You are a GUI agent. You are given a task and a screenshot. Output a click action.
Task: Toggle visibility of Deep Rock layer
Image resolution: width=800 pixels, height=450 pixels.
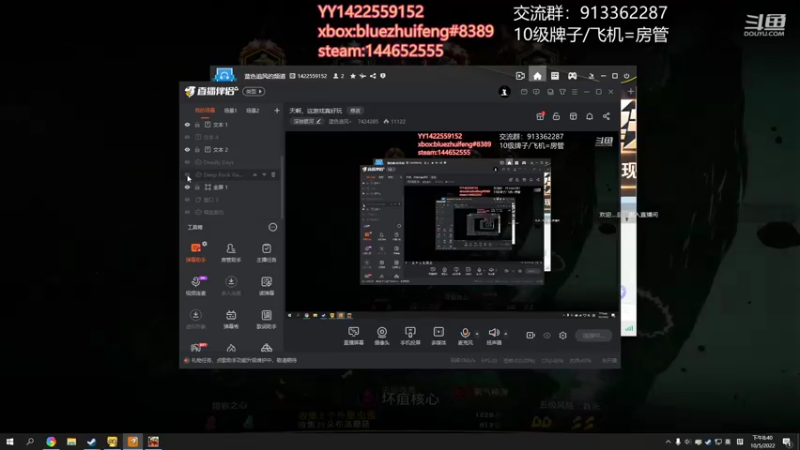[x=187, y=174]
